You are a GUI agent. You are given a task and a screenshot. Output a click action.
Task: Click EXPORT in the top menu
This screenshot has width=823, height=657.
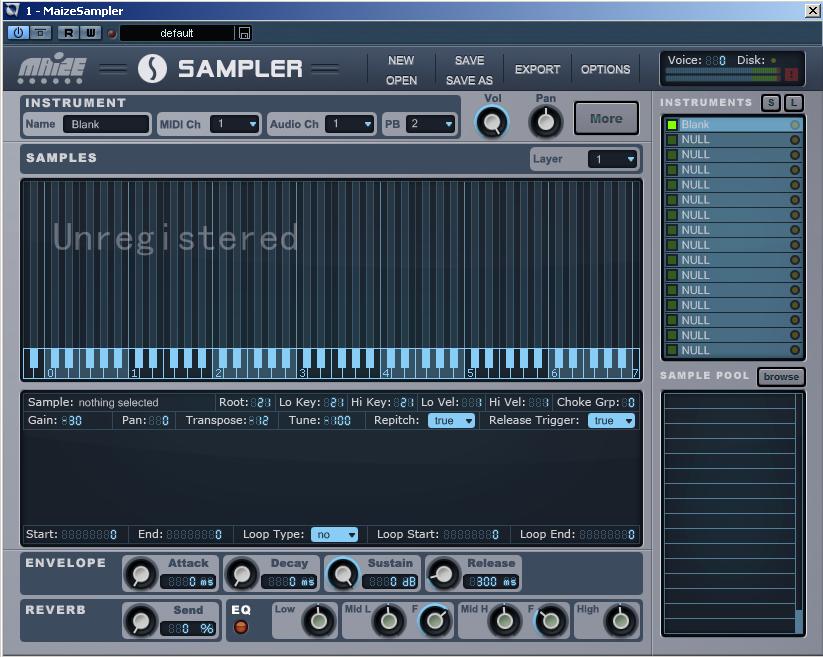point(537,69)
